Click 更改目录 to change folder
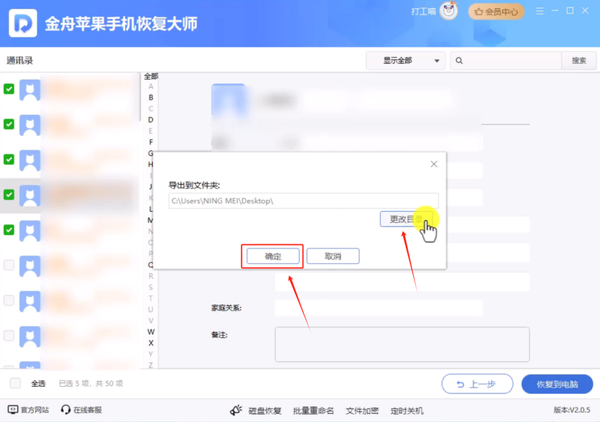 [406, 219]
